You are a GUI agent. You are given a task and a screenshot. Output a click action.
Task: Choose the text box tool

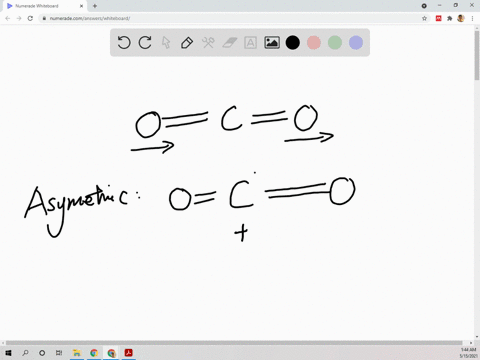[x=250, y=43]
